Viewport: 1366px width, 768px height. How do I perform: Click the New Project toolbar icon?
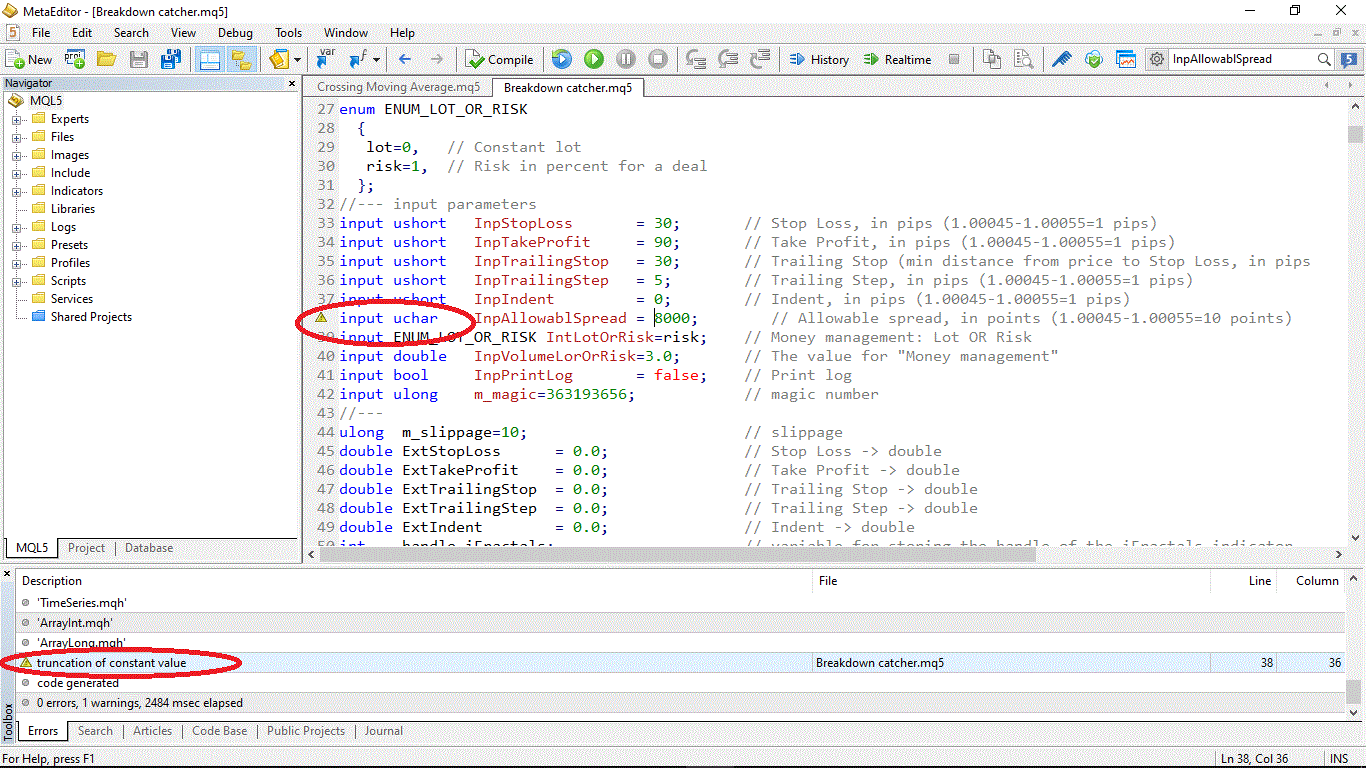click(75, 60)
